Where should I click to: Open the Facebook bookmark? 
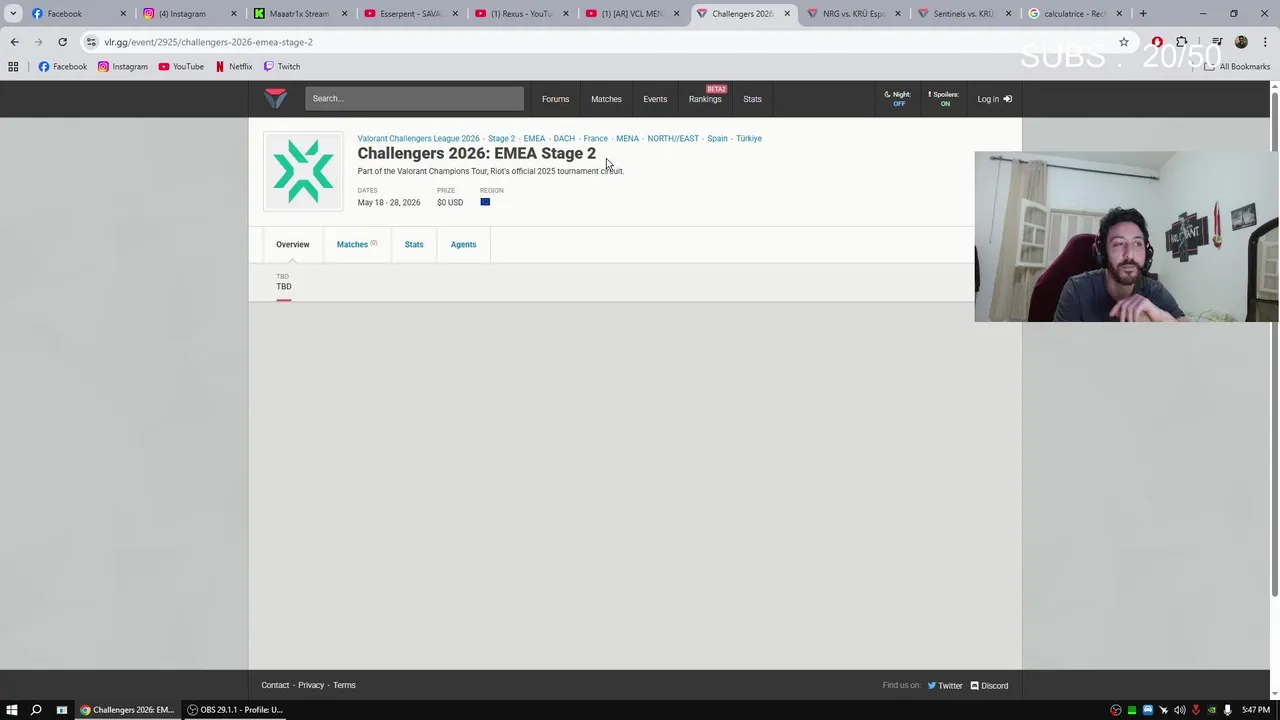click(63, 66)
